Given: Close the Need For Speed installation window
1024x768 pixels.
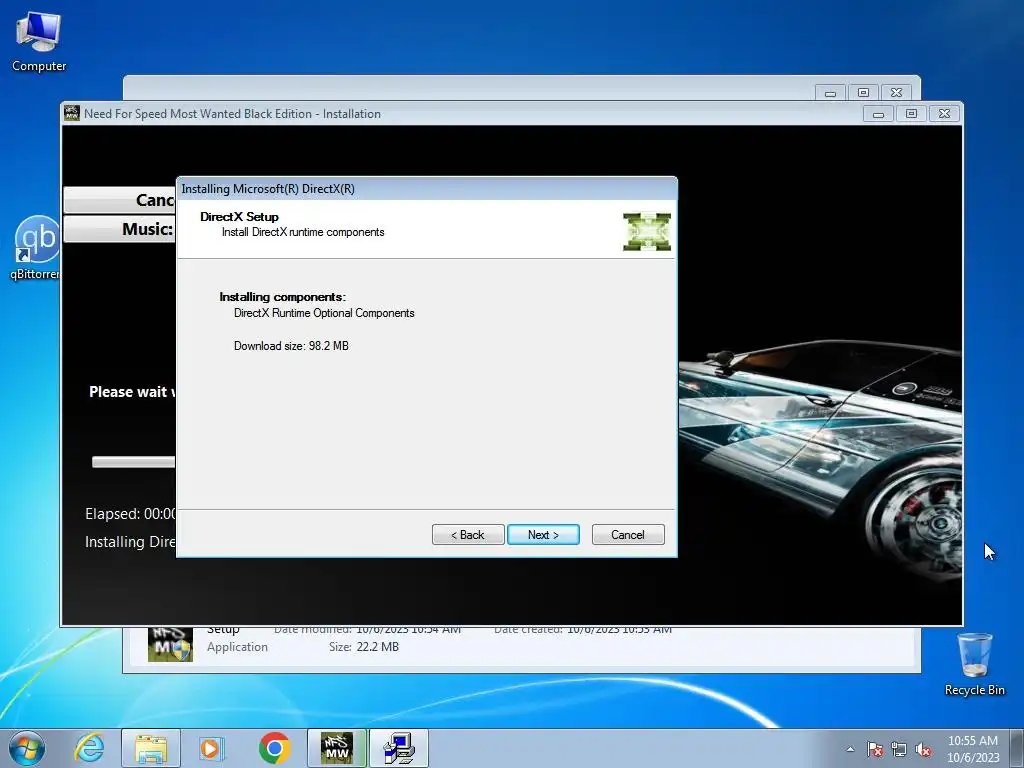Looking at the screenshot, I should click(944, 114).
